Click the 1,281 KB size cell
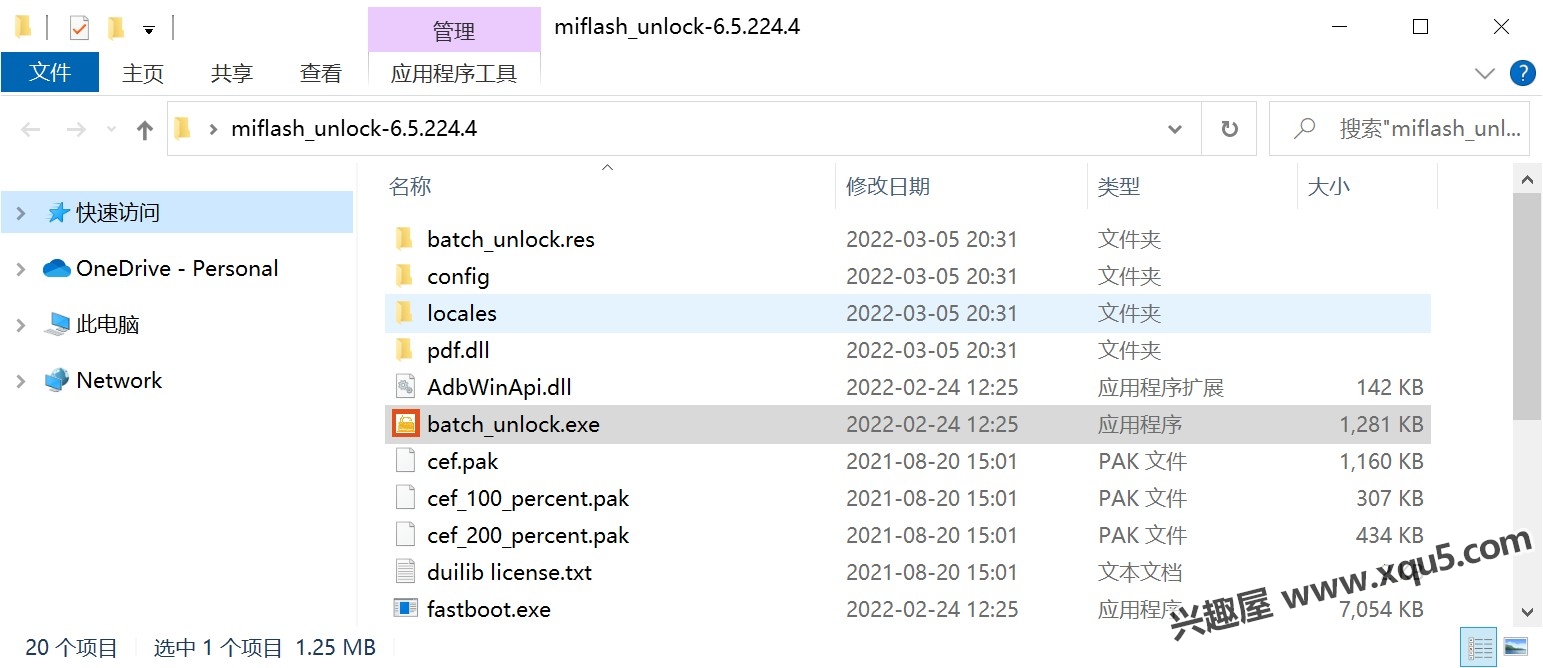1543x668 pixels. (1381, 424)
